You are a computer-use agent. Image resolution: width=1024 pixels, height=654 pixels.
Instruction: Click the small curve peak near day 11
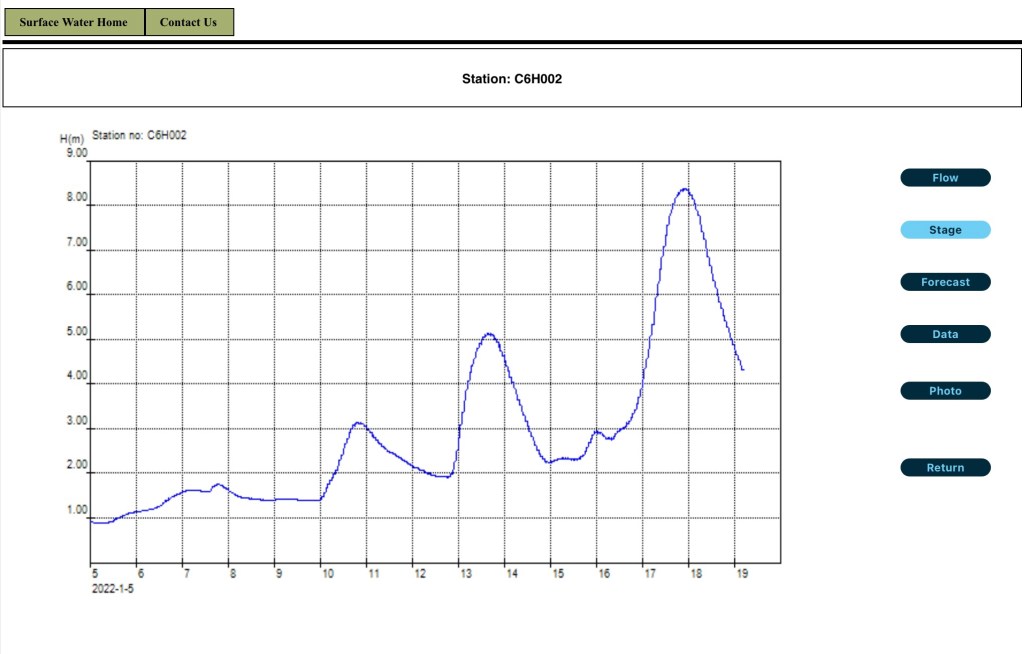pos(358,423)
